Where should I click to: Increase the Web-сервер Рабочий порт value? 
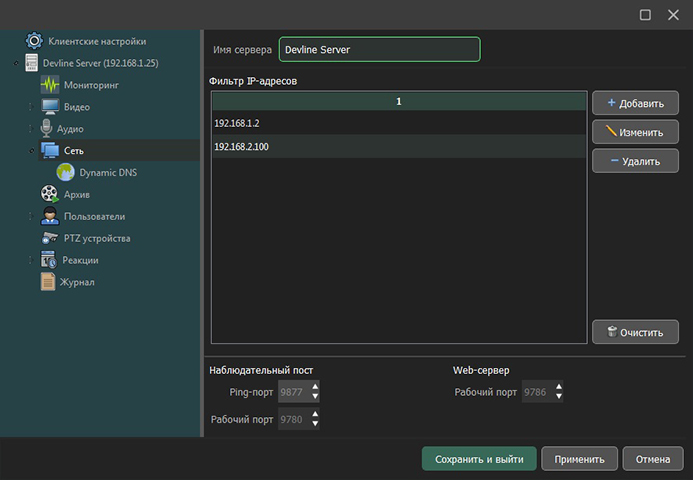559,388
